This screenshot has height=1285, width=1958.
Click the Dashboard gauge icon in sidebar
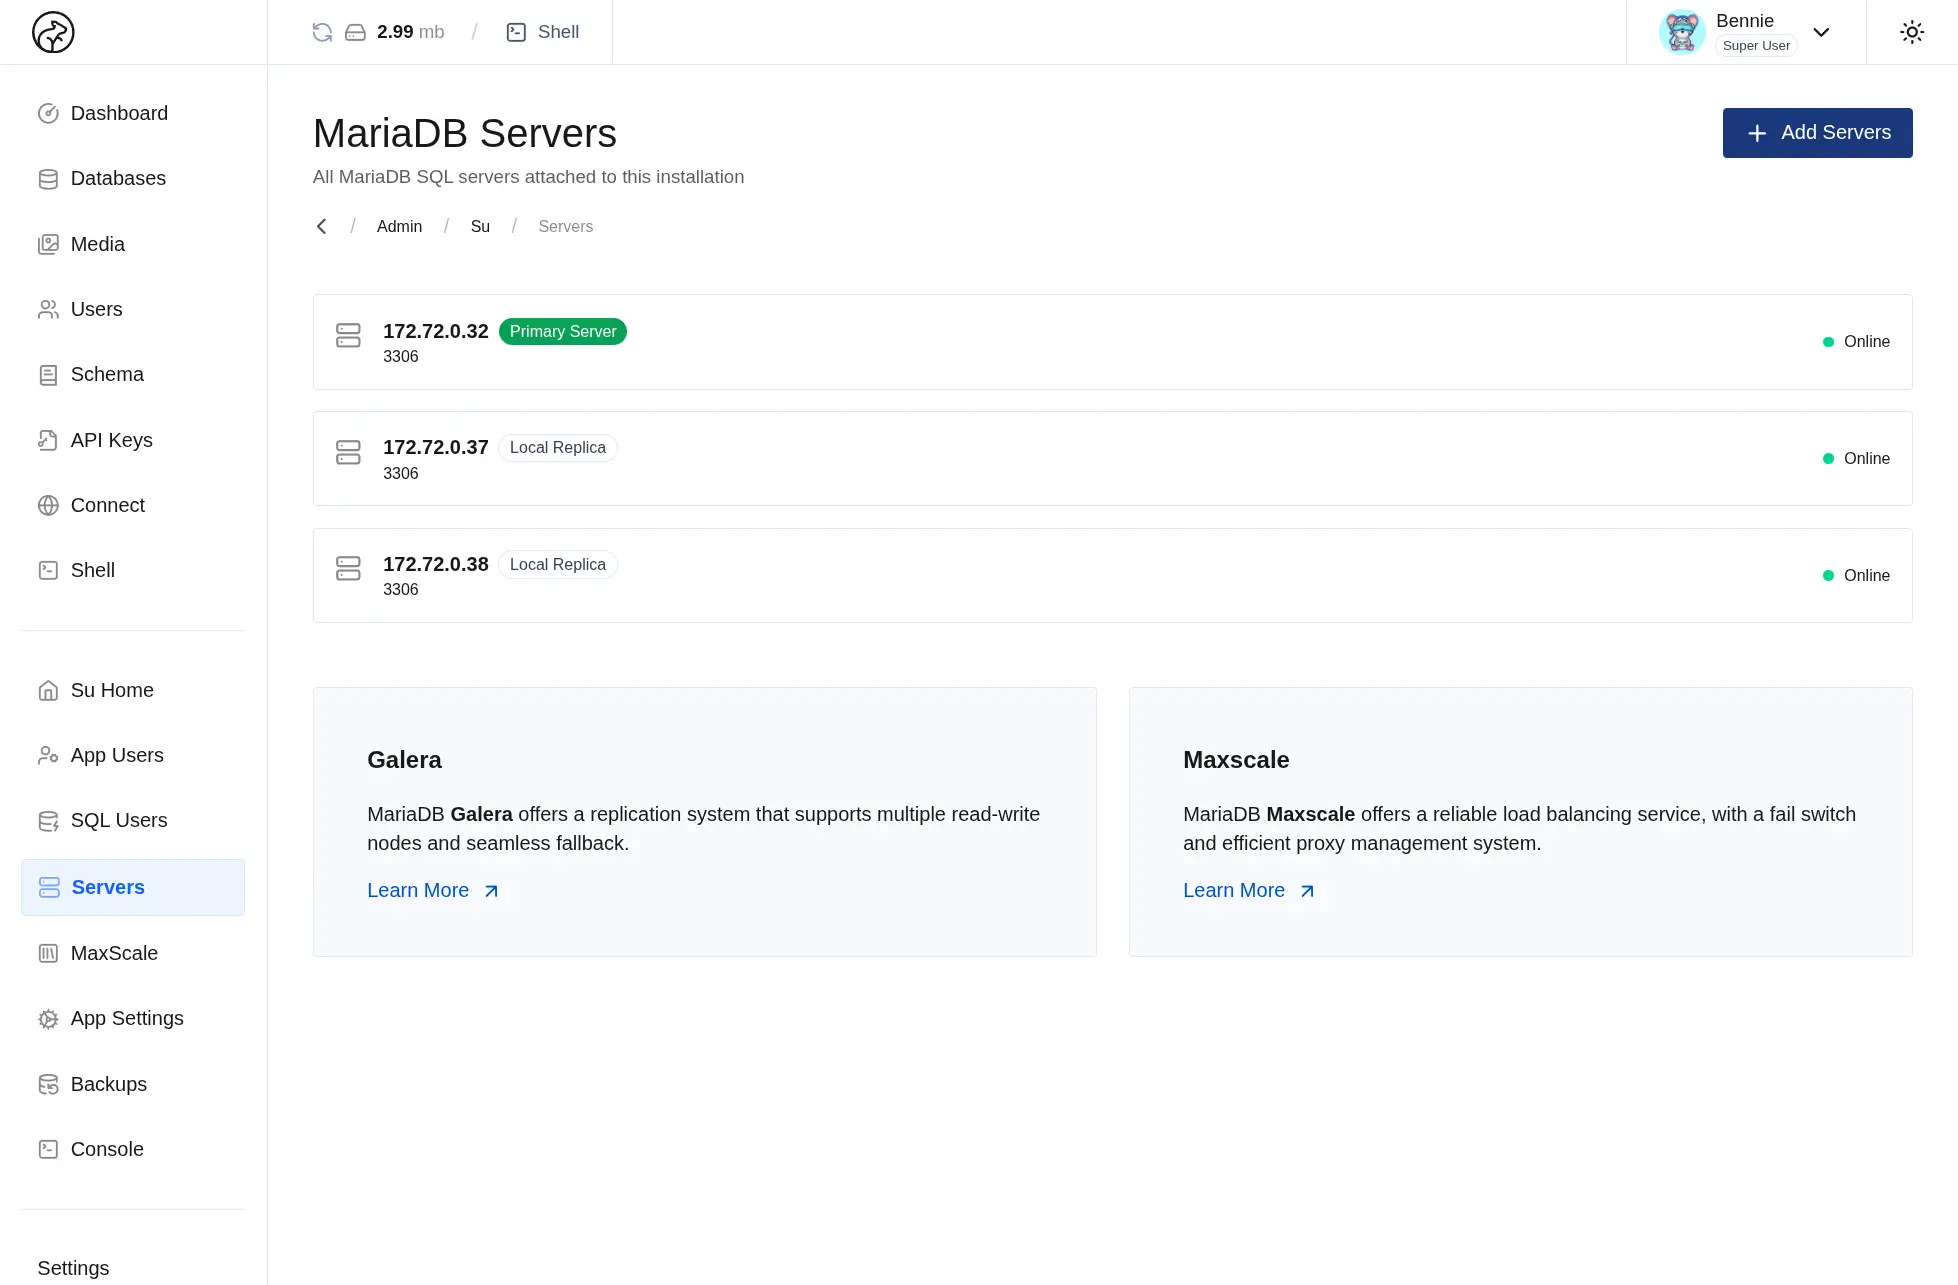(x=48, y=113)
